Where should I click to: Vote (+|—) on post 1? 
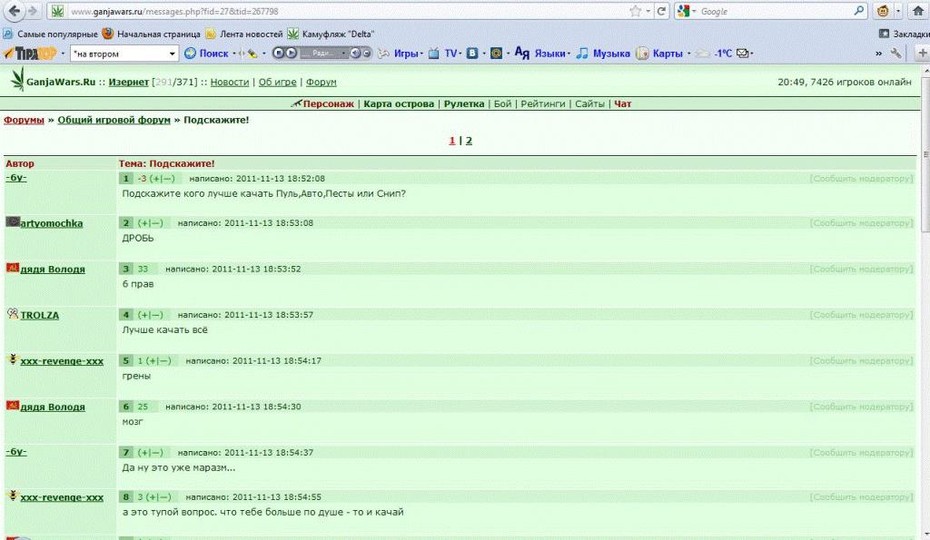[162, 179]
